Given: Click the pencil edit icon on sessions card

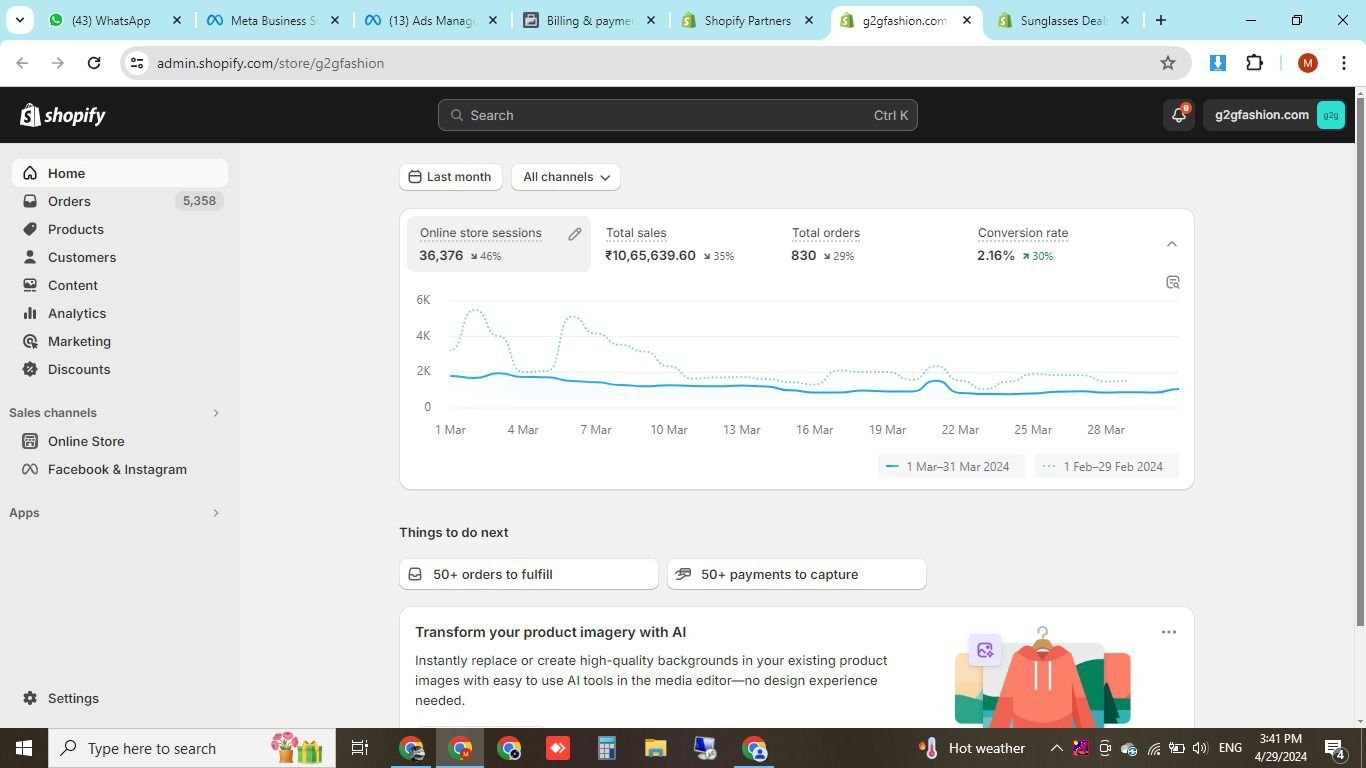Looking at the screenshot, I should click(575, 234).
